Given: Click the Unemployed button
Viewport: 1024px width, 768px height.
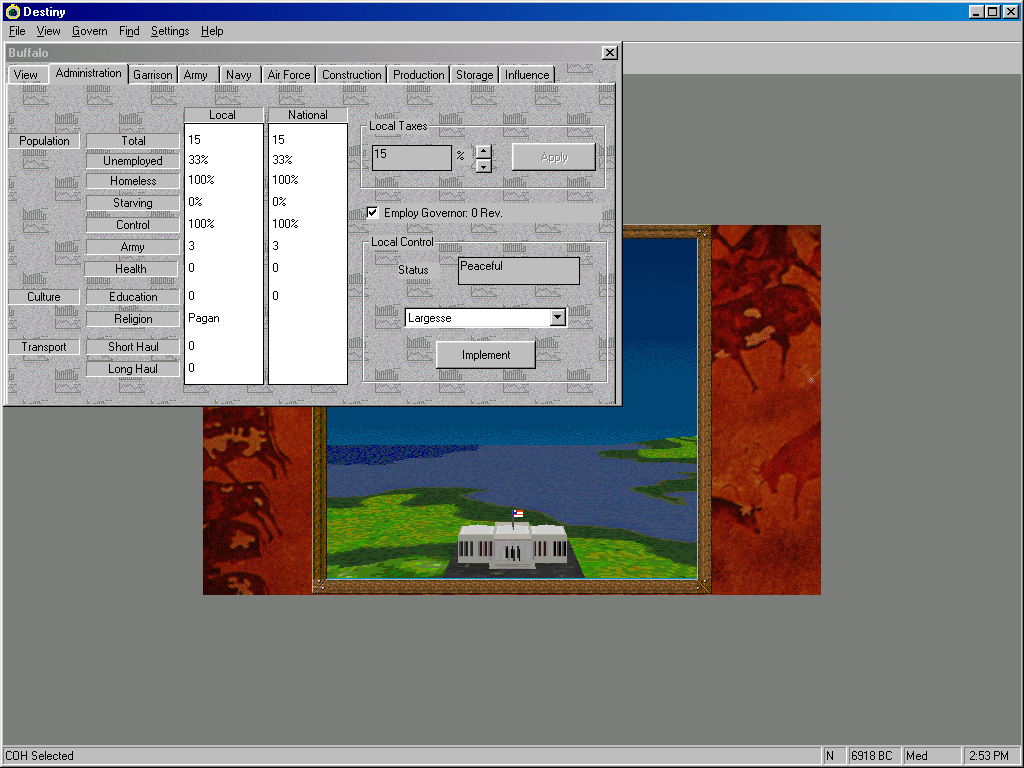Looking at the screenshot, I should [133, 161].
